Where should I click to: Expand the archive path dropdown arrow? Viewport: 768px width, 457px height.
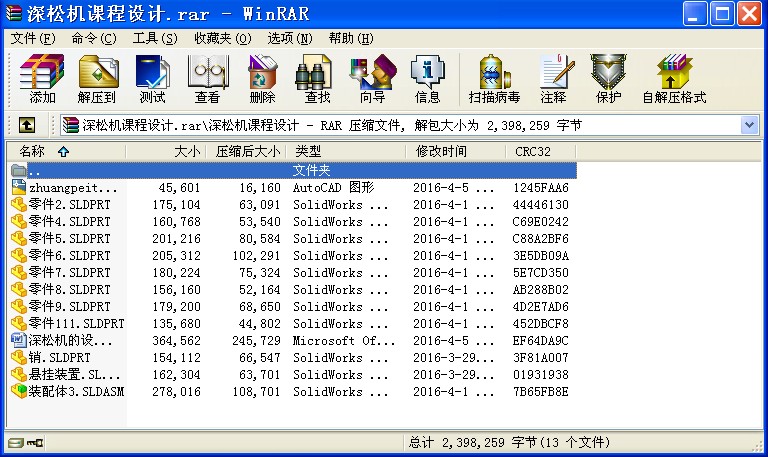click(749, 125)
